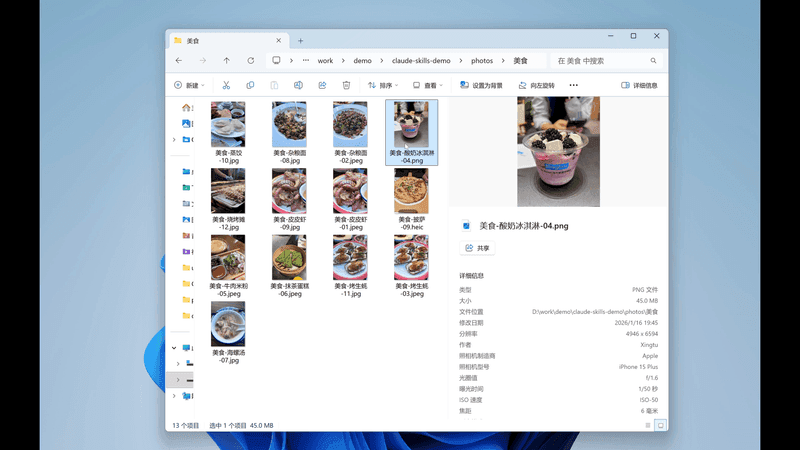Open the 查看 view dropdown
Viewport: 800px width, 450px height.
(x=429, y=86)
